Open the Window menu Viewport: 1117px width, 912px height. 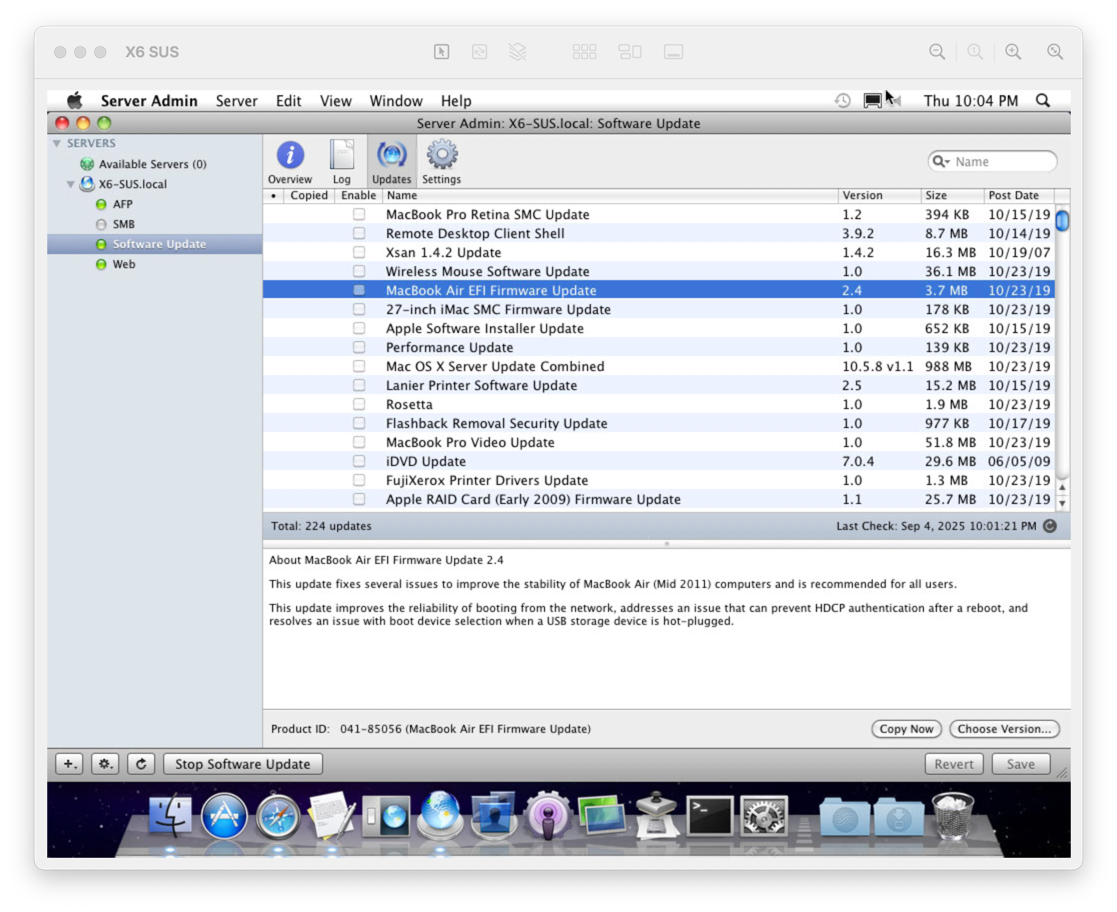tap(396, 100)
